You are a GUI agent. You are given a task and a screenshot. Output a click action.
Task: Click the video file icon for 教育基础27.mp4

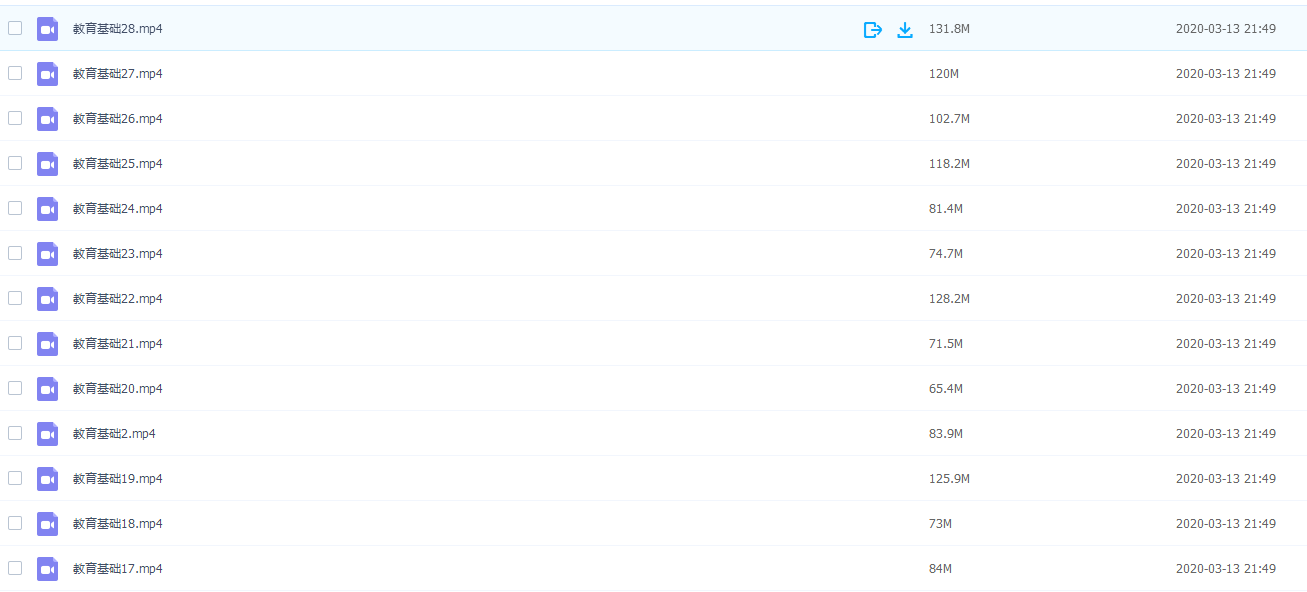pyautogui.click(x=47, y=74)
